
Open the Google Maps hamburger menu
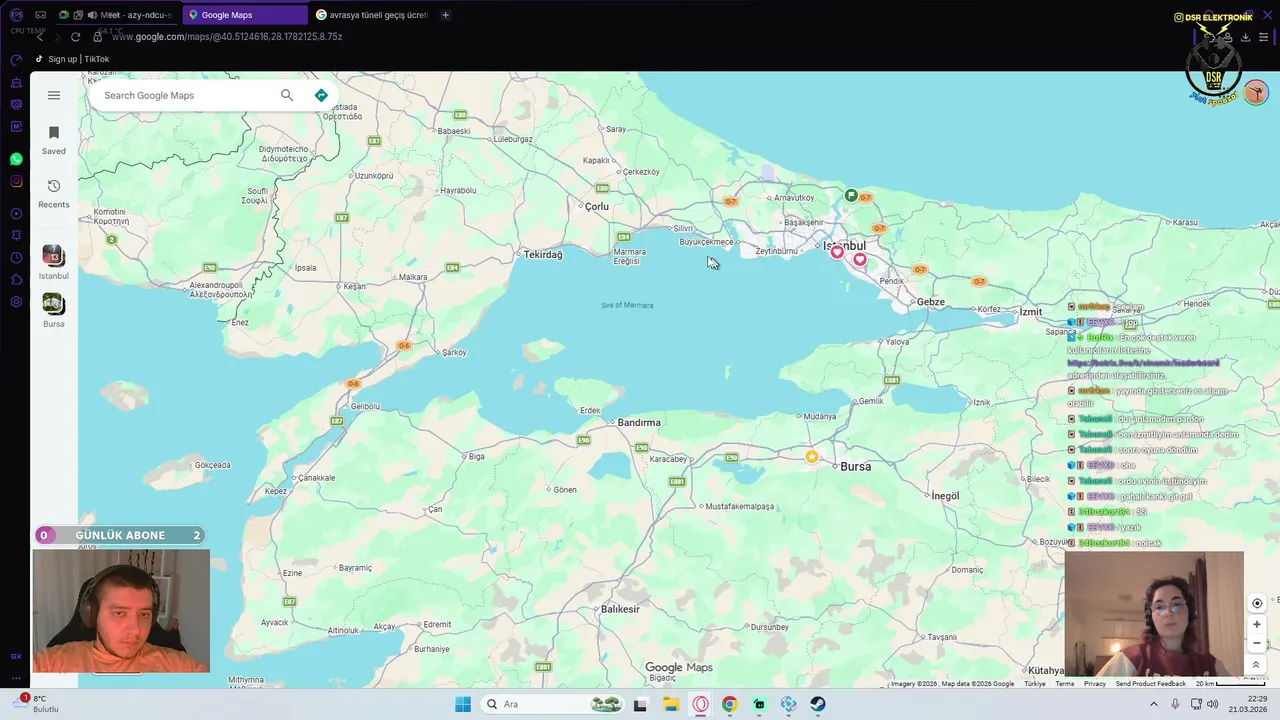pyautogui.click(x=54, y=95)
